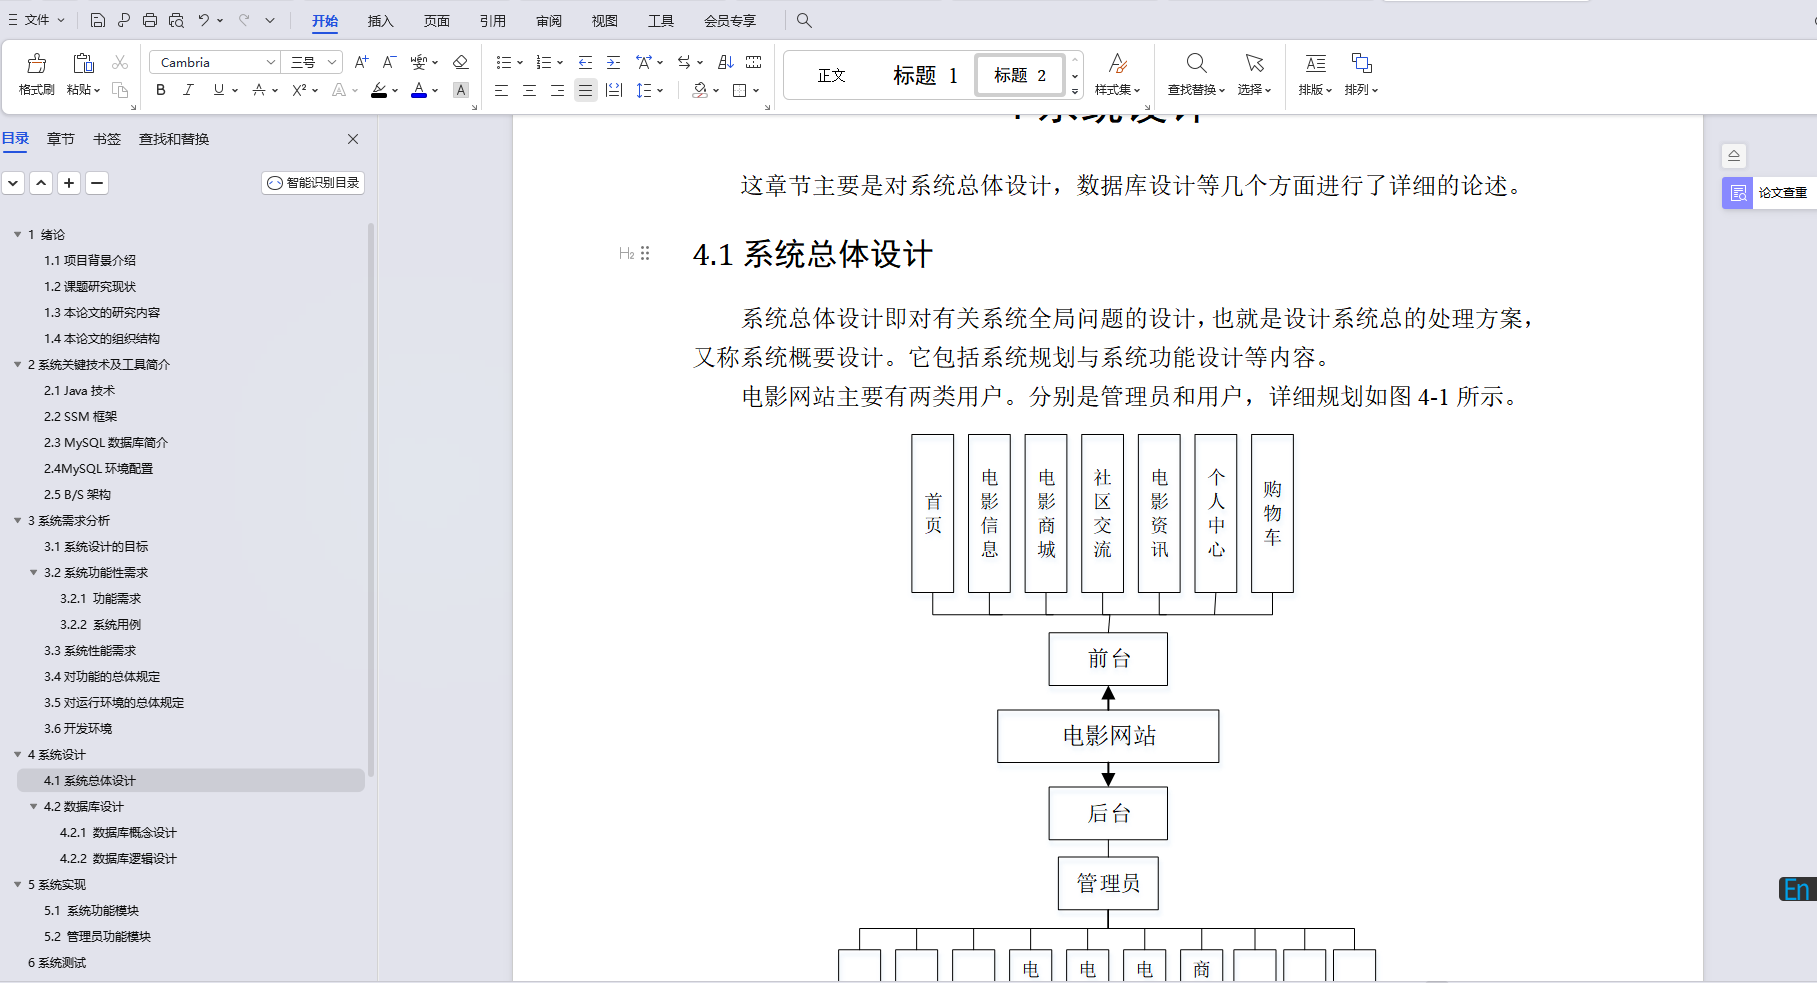1817x983 pixels.
Task: Center align text
Action: tap(529, 90)
